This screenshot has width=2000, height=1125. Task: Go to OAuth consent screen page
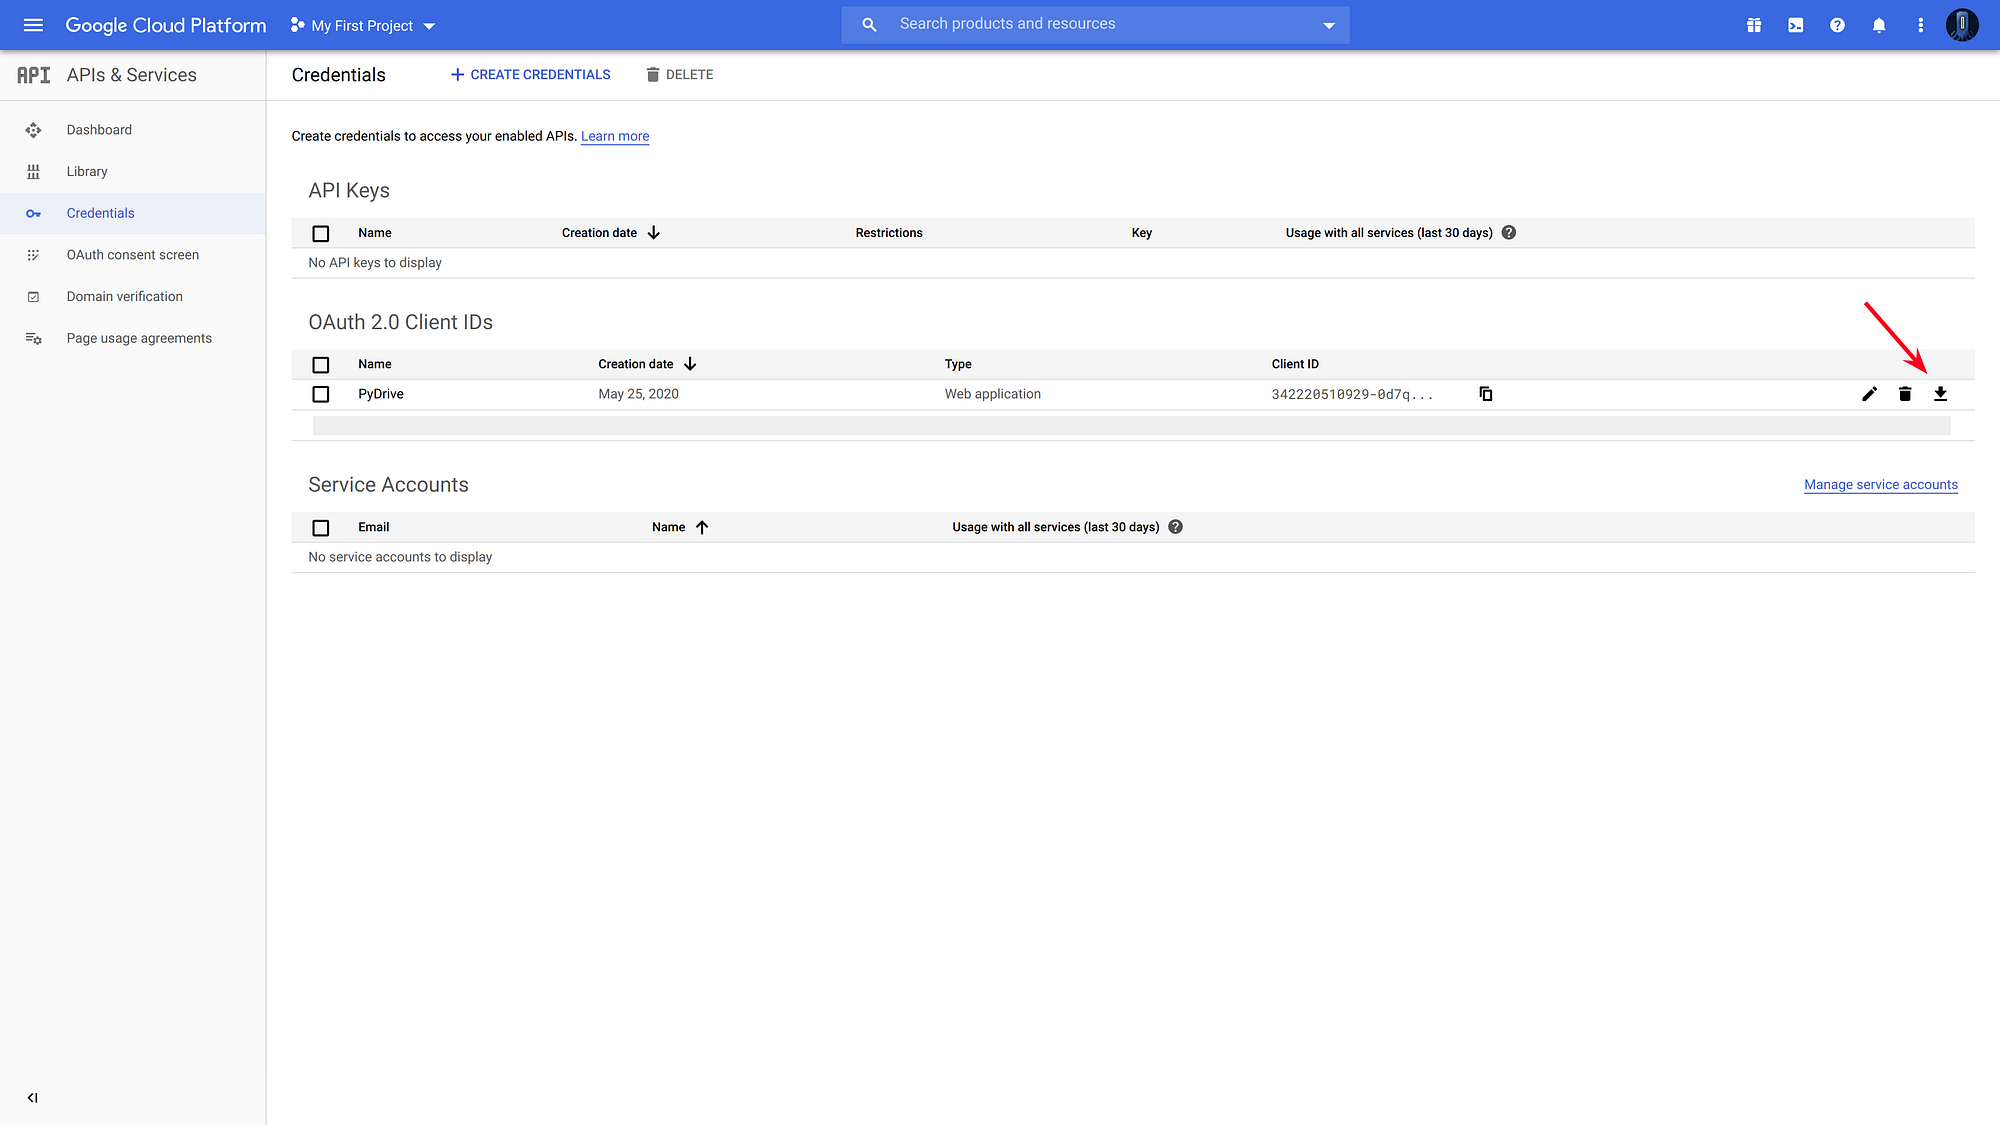tap(132, 255)
